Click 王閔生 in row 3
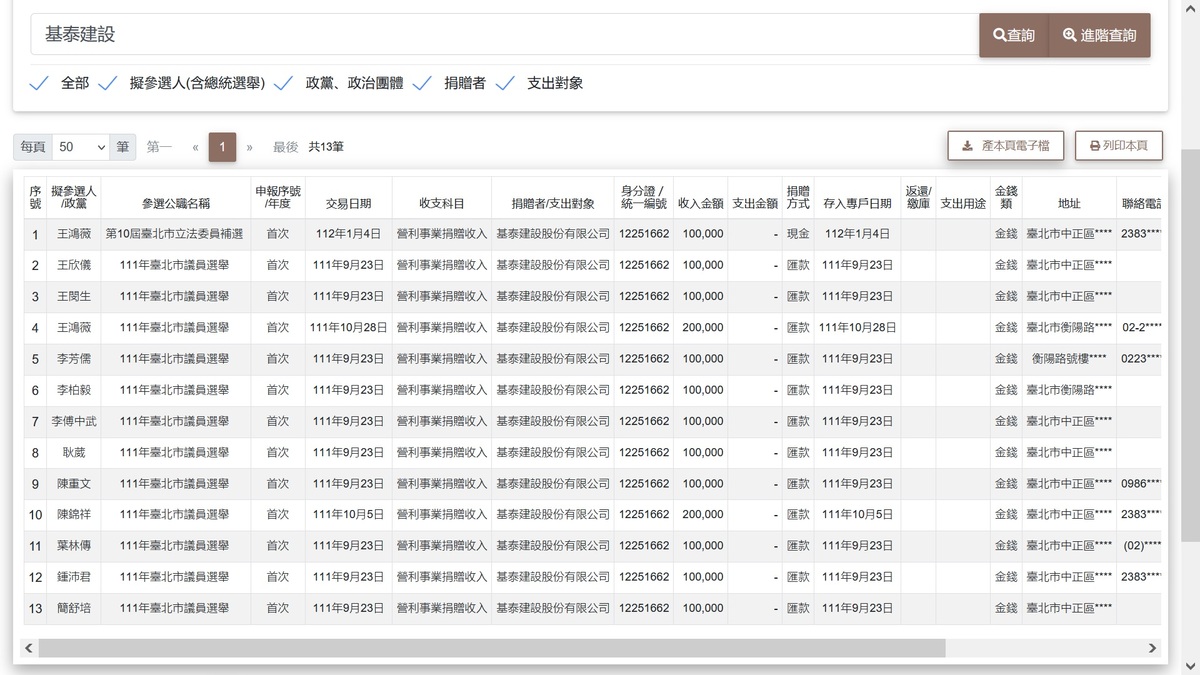1200x675 pixels. [x=74, y=296]
